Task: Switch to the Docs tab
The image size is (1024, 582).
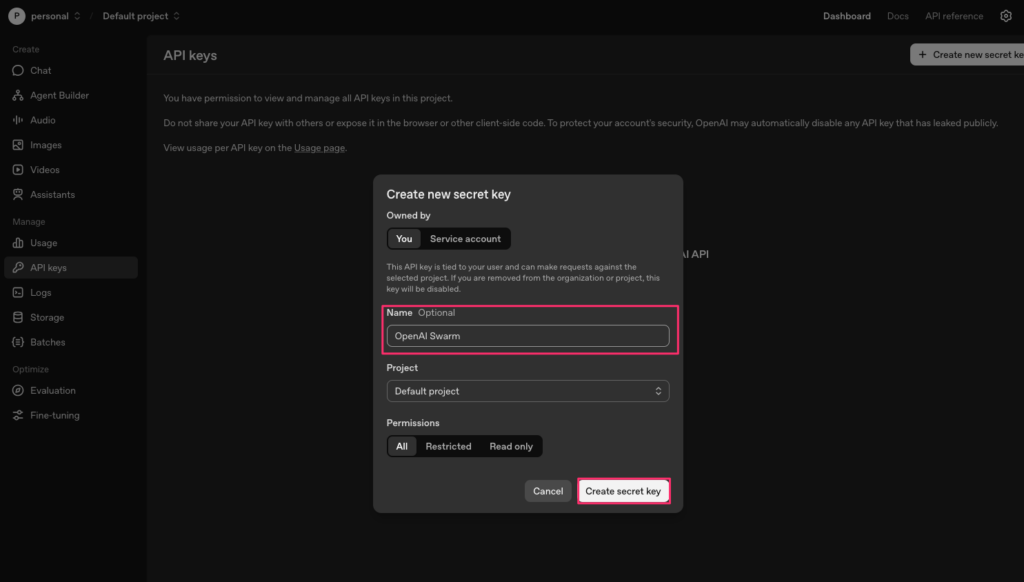Action: tap(898, 16)
